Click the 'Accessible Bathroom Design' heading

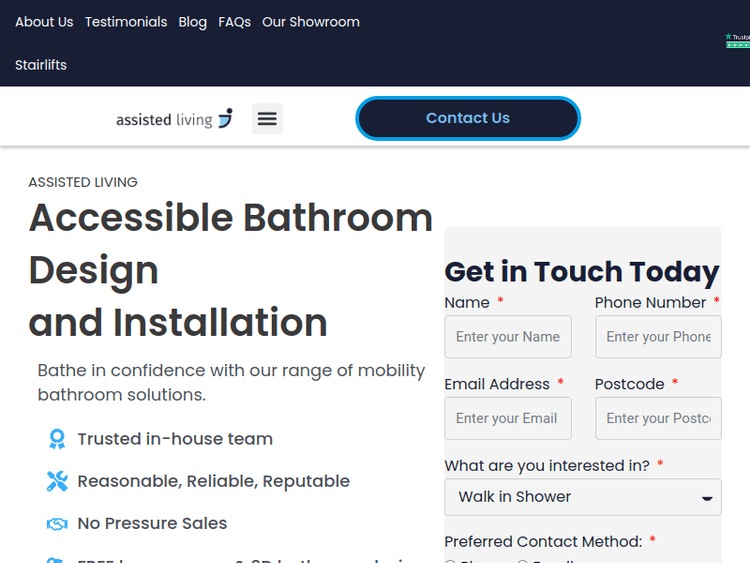point(231,243)
